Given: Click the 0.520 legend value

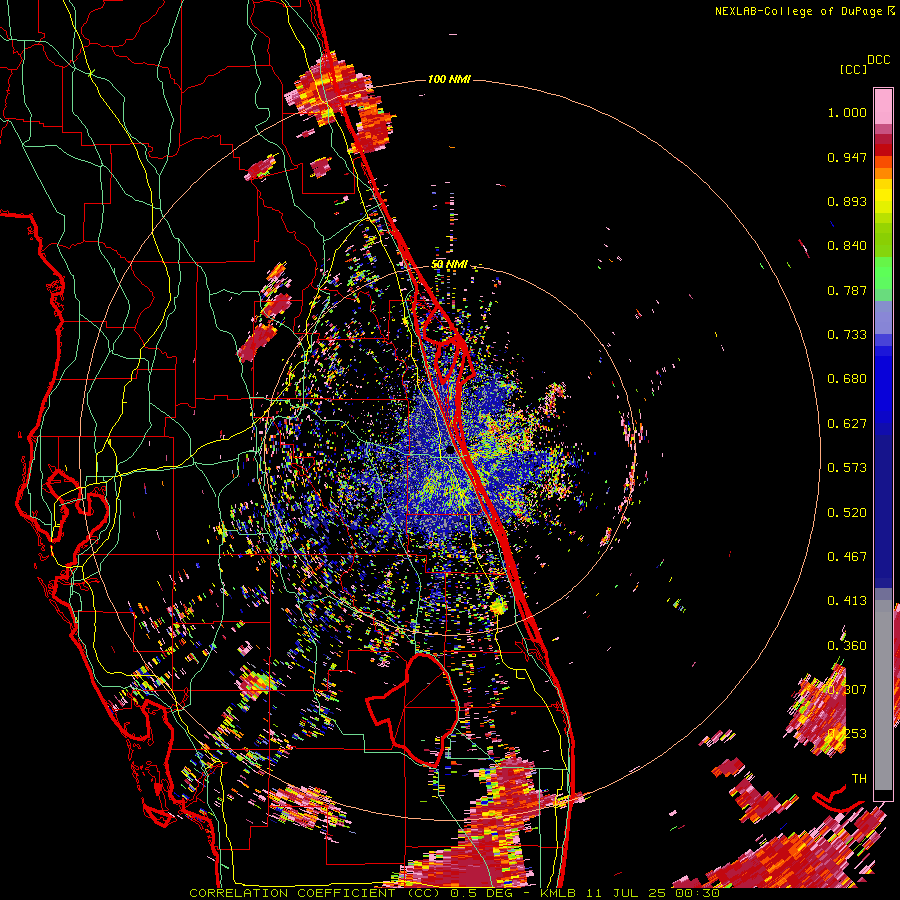Looking at the screenshot, I should point(847,513).
